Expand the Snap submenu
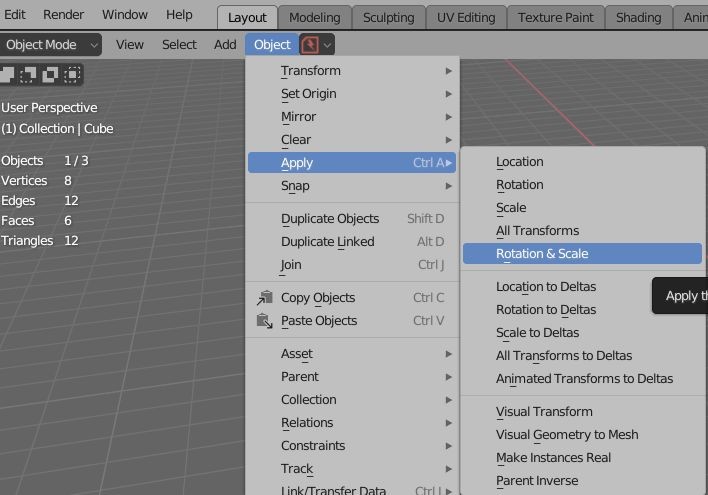This screenshot has height=495, width=708. coord(352,186)
